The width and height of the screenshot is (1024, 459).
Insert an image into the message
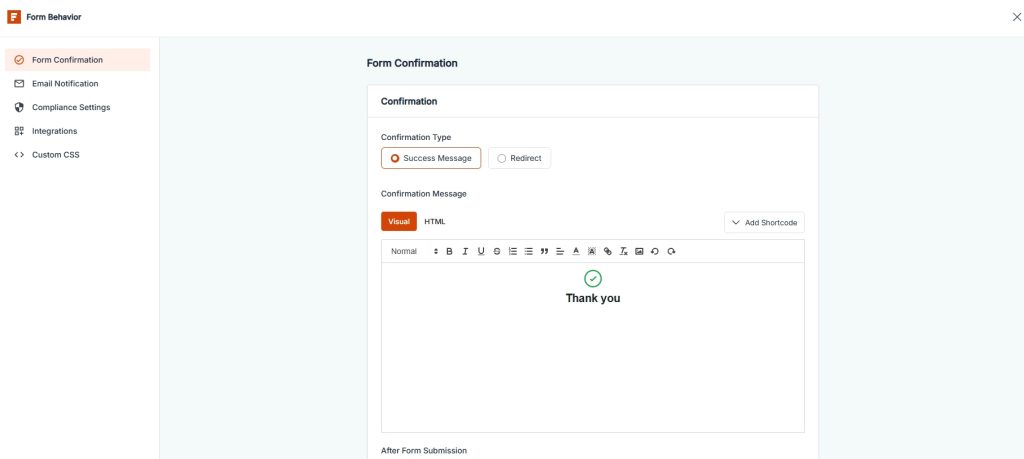pos(639,251)
